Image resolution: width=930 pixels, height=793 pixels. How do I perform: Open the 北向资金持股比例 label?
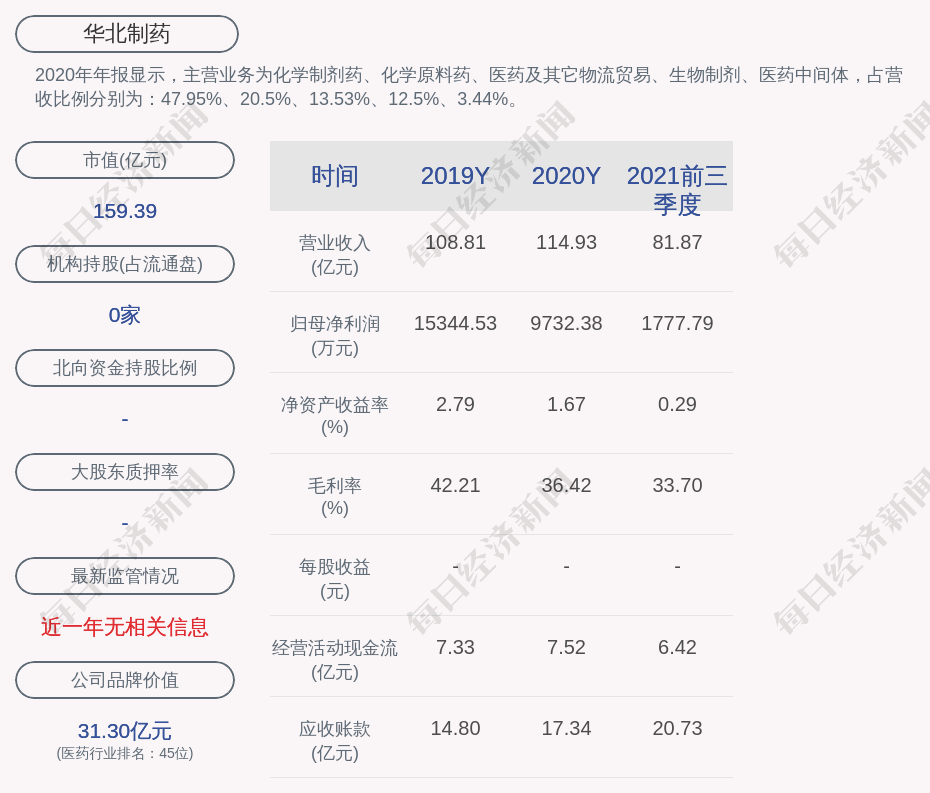[x=125, y=368]
